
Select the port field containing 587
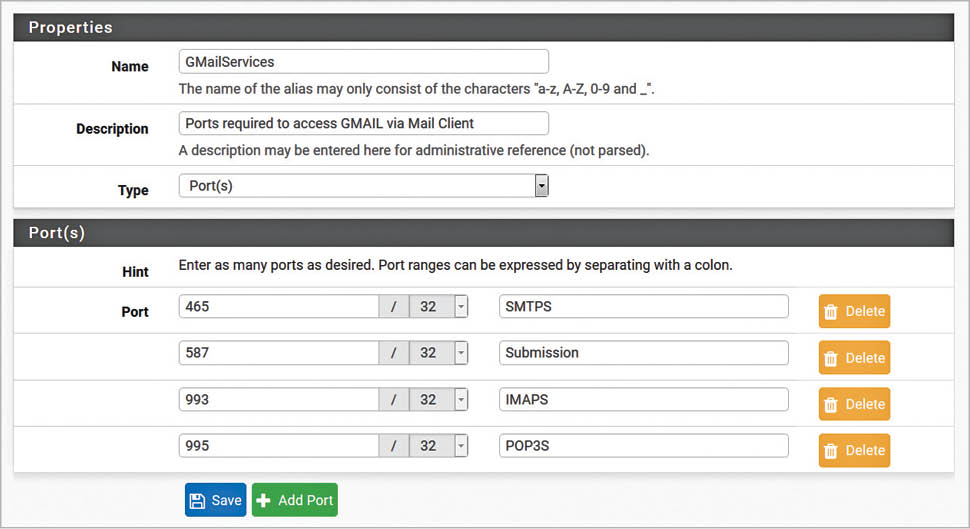coord(279,353)
